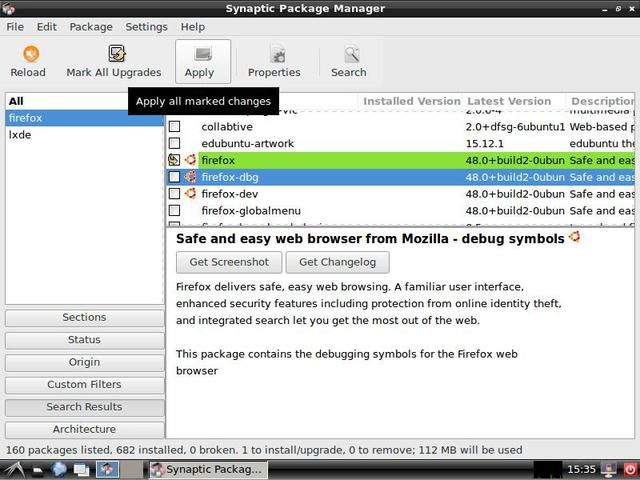The height and width of the screenshot is (480, 640).
Task: Toggle the firefox-globalmenu package checkbox
Action: pyautogui.click(x=174, y=210)
